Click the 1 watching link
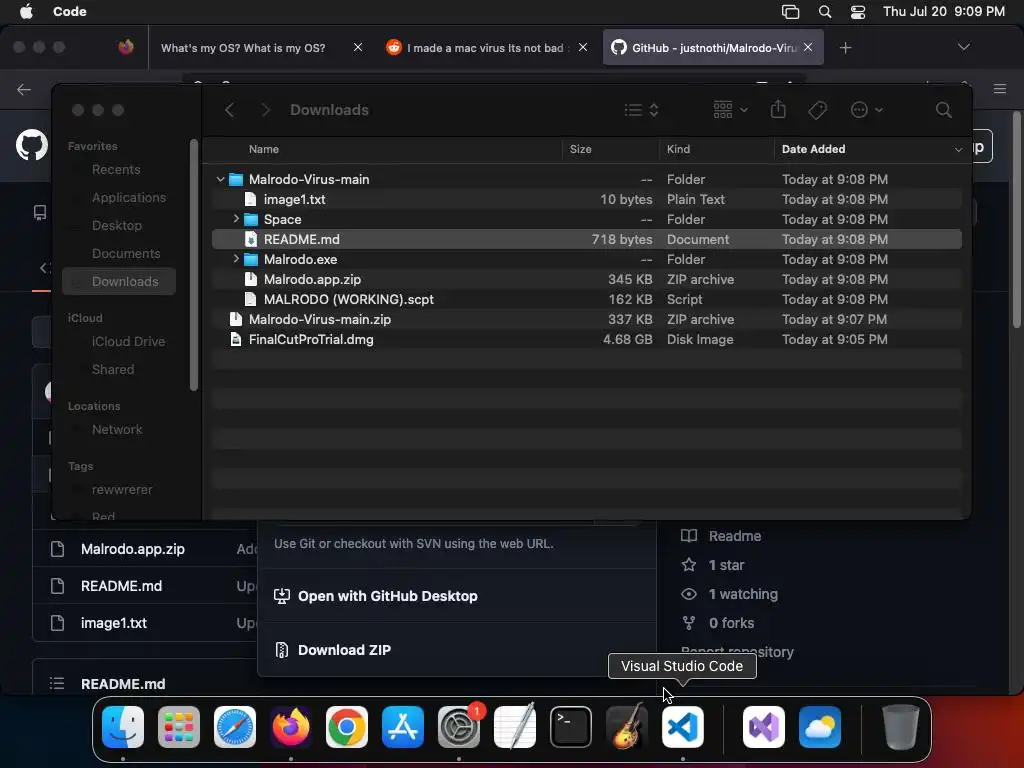The height and width of the screenshot is (768, 1024). pos(743,594)
